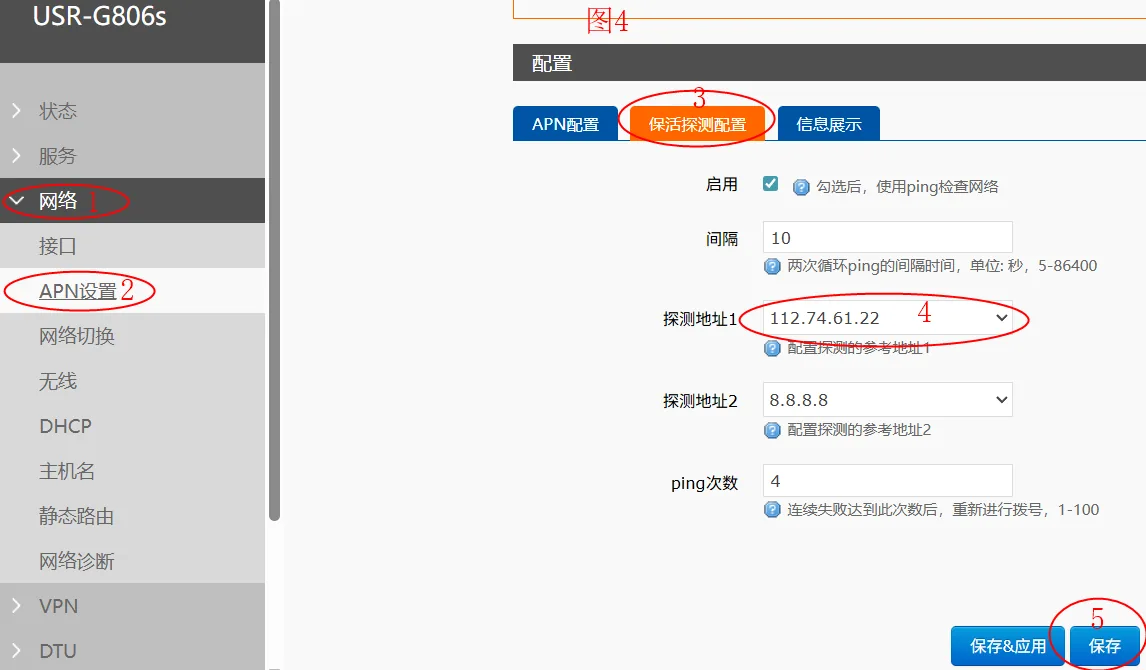Screen dimensions: 1146x670
Task: Click the USR-G806s header title
Action: [x=100, y=16]
